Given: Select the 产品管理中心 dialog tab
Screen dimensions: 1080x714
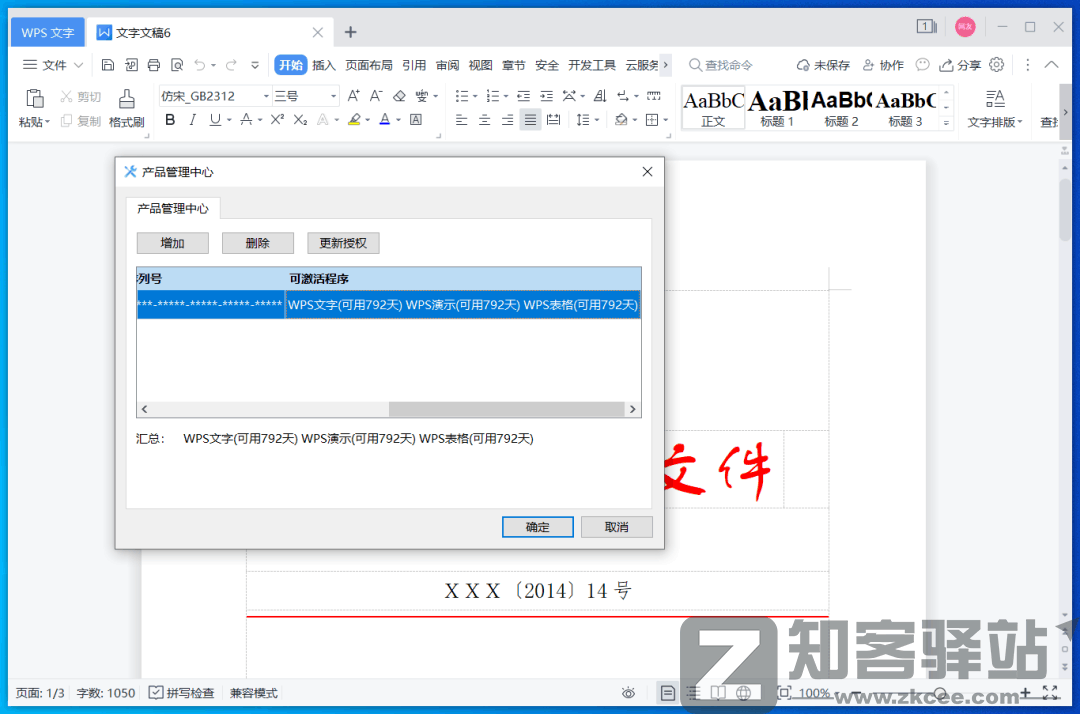Looking at the screenshot, I should click(x=171, y=209).
